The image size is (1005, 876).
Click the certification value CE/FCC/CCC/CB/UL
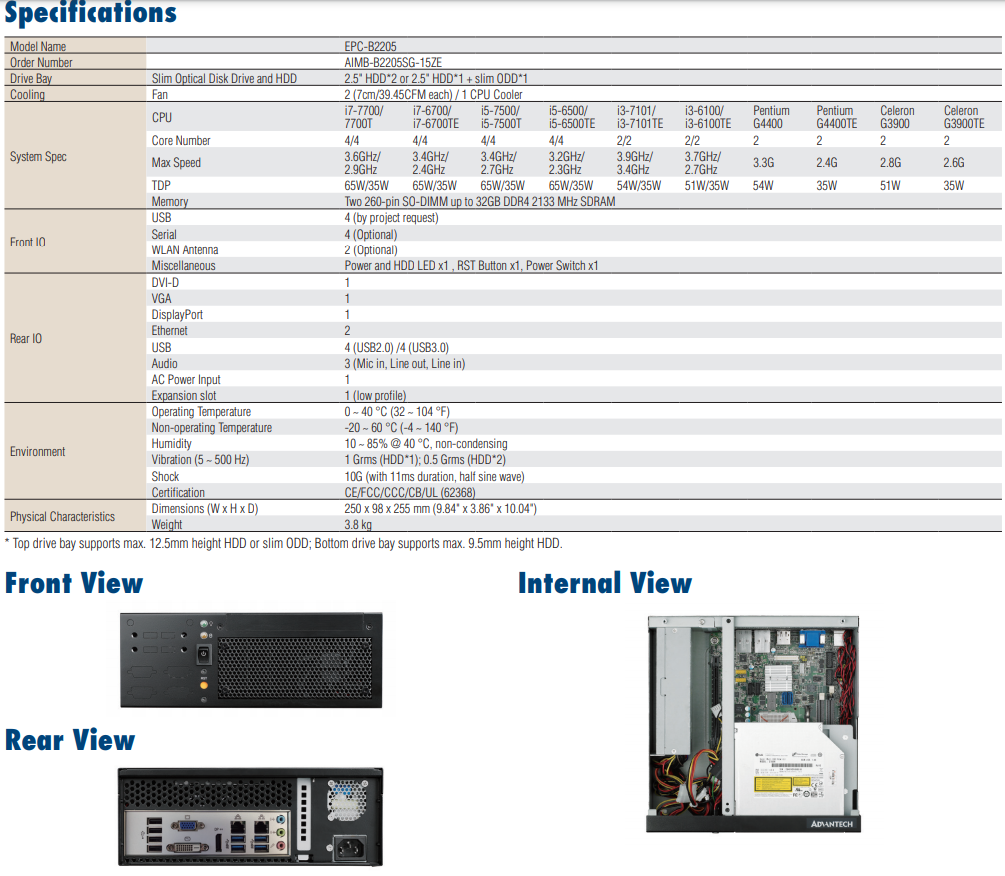[410, 493]
